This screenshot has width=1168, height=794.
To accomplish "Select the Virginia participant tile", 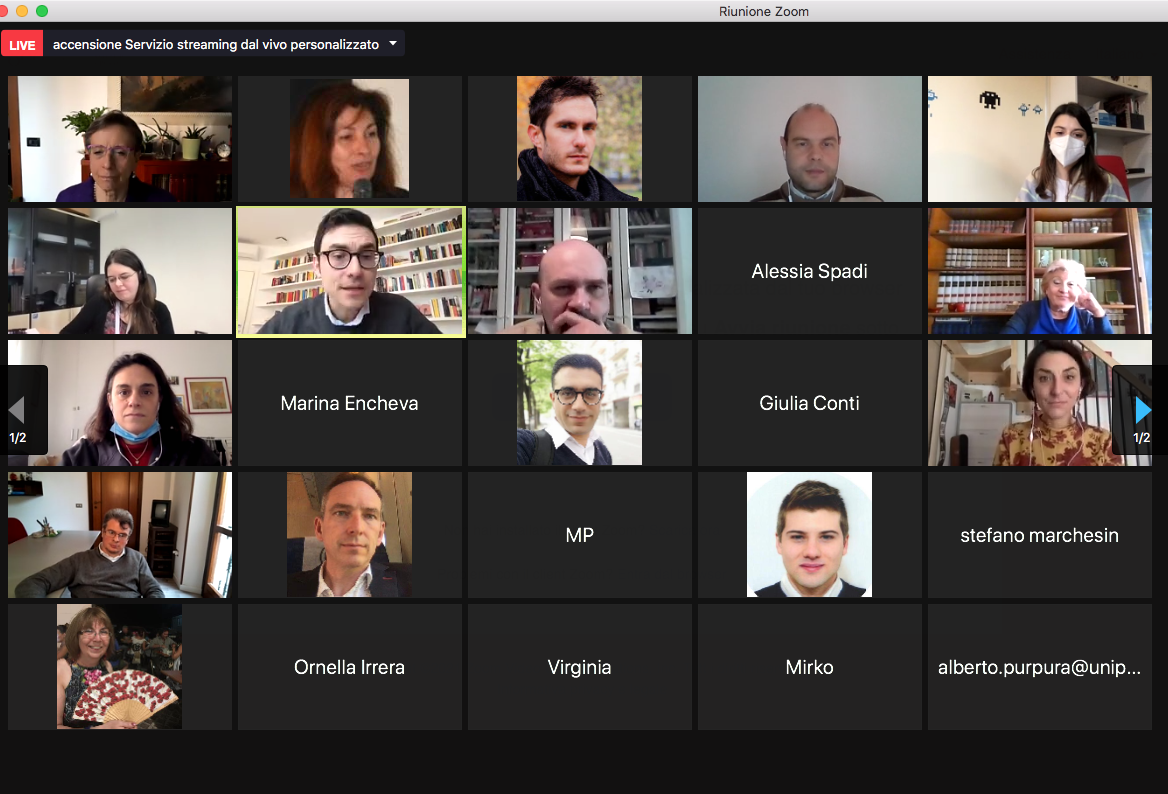I will (x=580, y=667).
